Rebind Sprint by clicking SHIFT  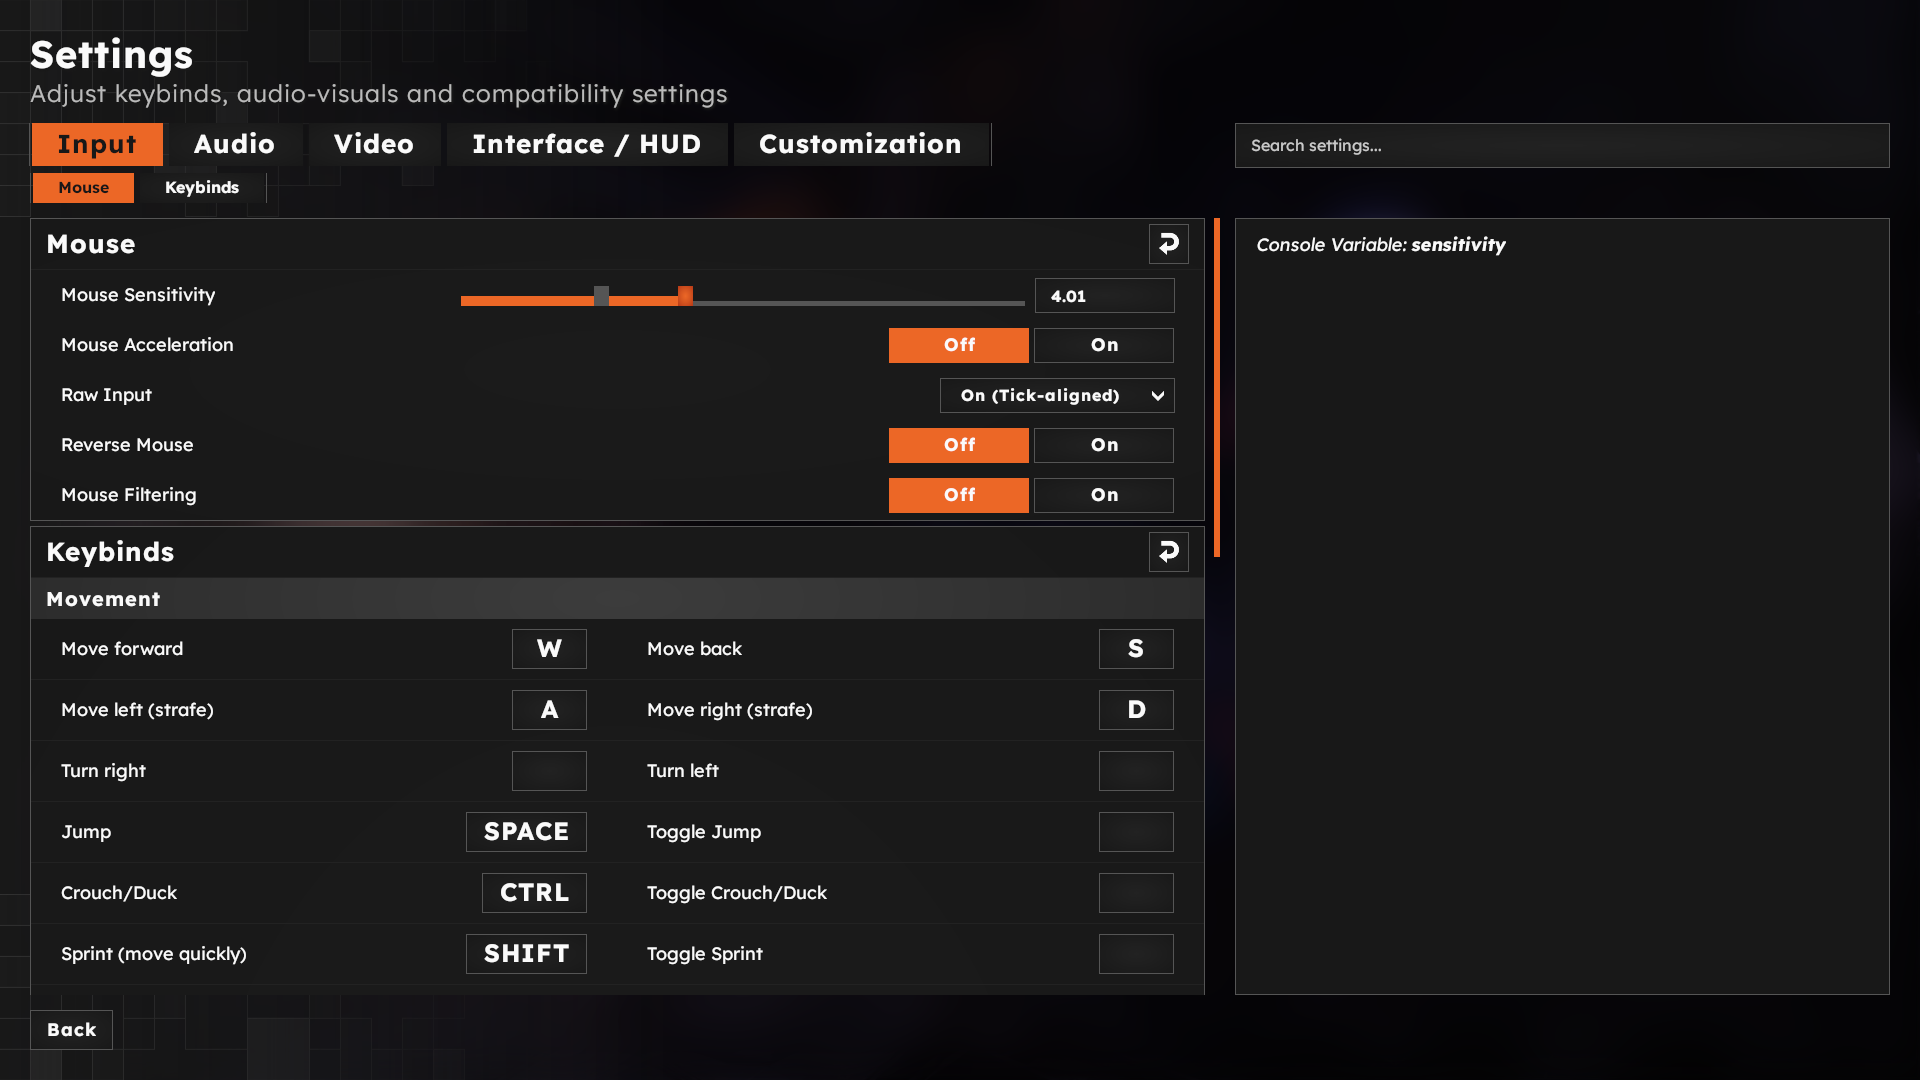(x=526, y=953)
